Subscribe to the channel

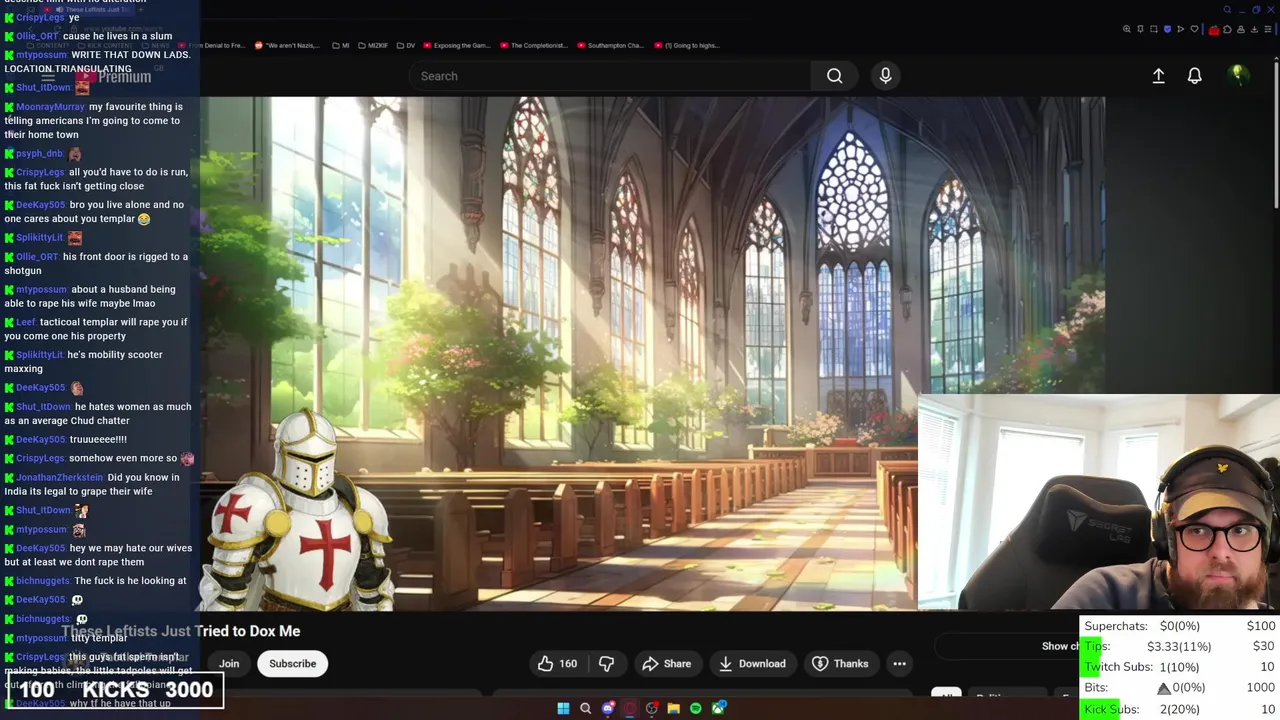[292, 663]
